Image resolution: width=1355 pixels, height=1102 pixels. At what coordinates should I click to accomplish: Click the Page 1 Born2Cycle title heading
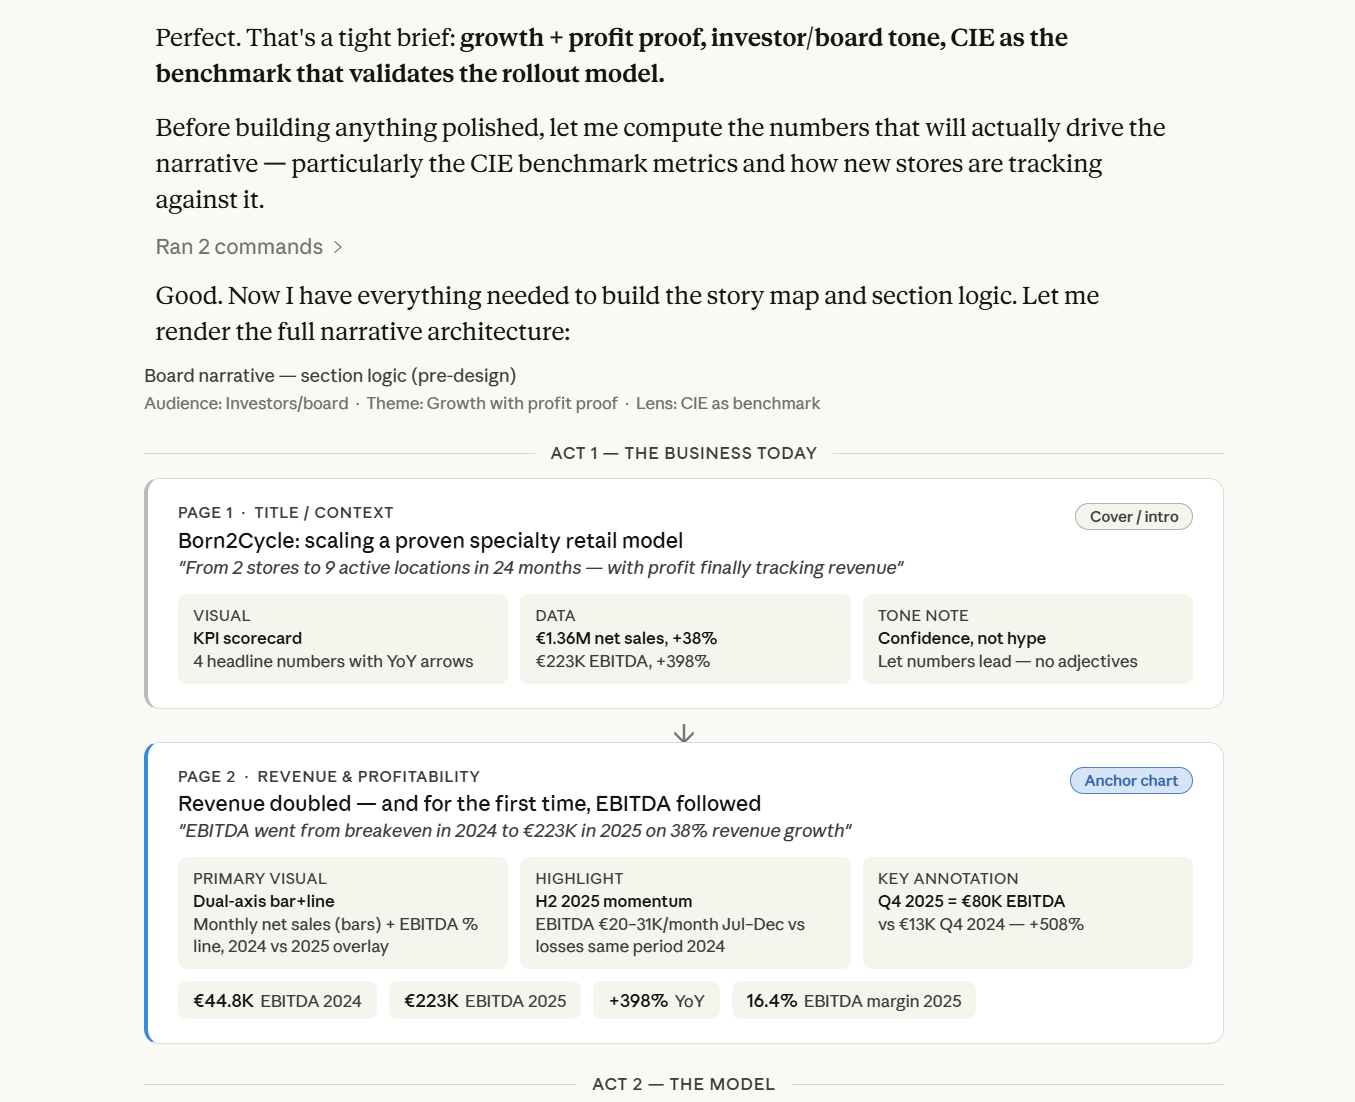[430, 541]
